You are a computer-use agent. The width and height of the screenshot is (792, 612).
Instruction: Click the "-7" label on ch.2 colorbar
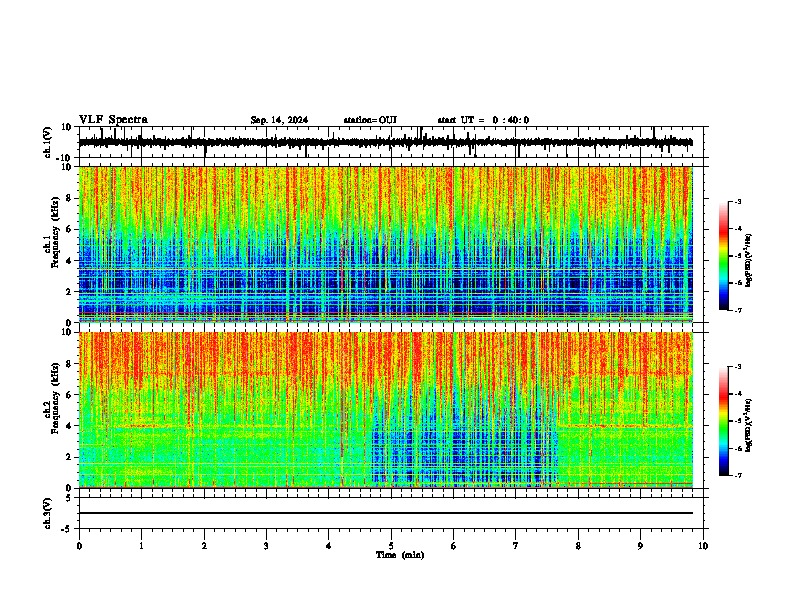pos(737,475)
